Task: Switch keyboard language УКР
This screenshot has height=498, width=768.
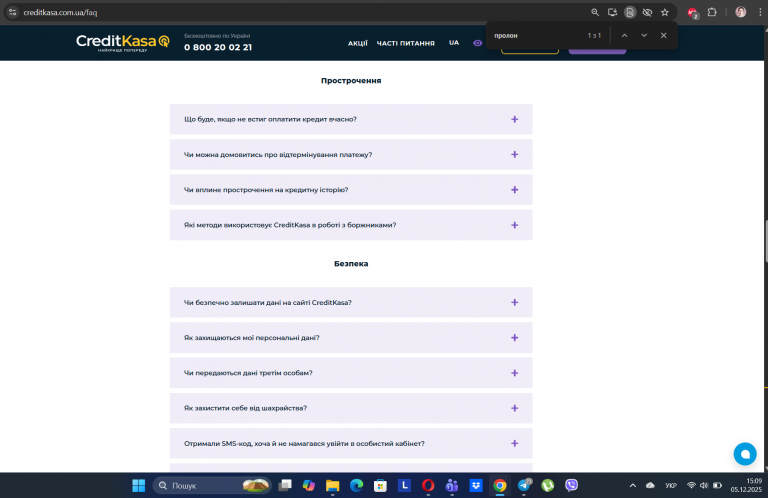Action: tap(671, 485)
